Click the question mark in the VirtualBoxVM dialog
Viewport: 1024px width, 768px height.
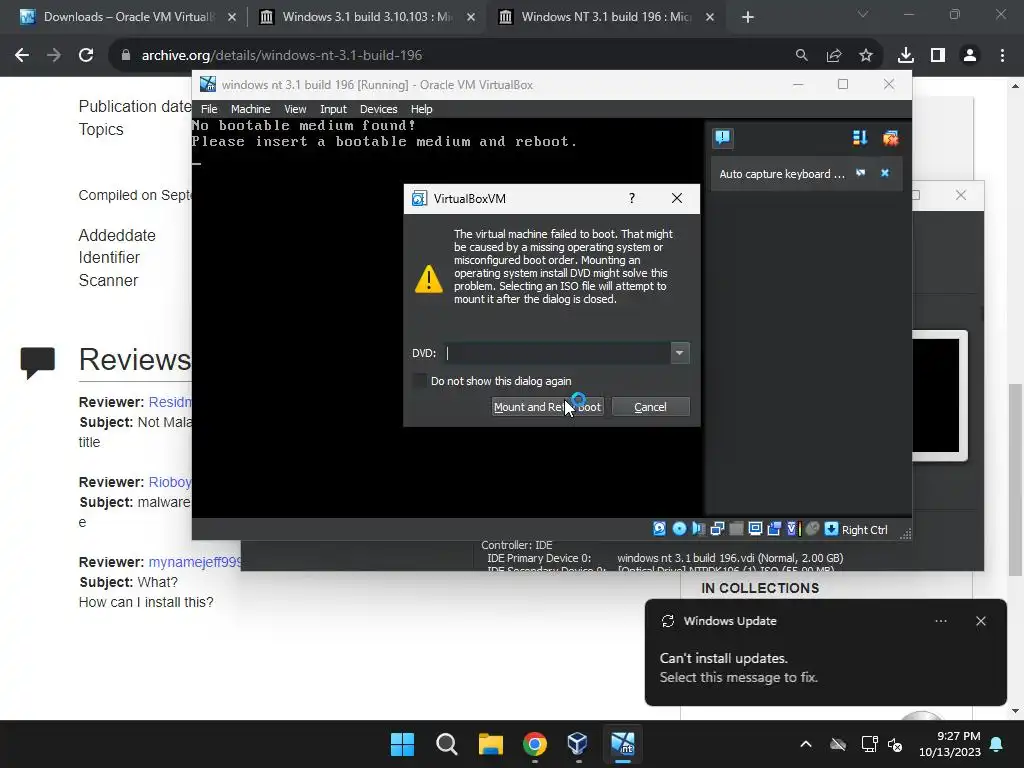[632, 199]
